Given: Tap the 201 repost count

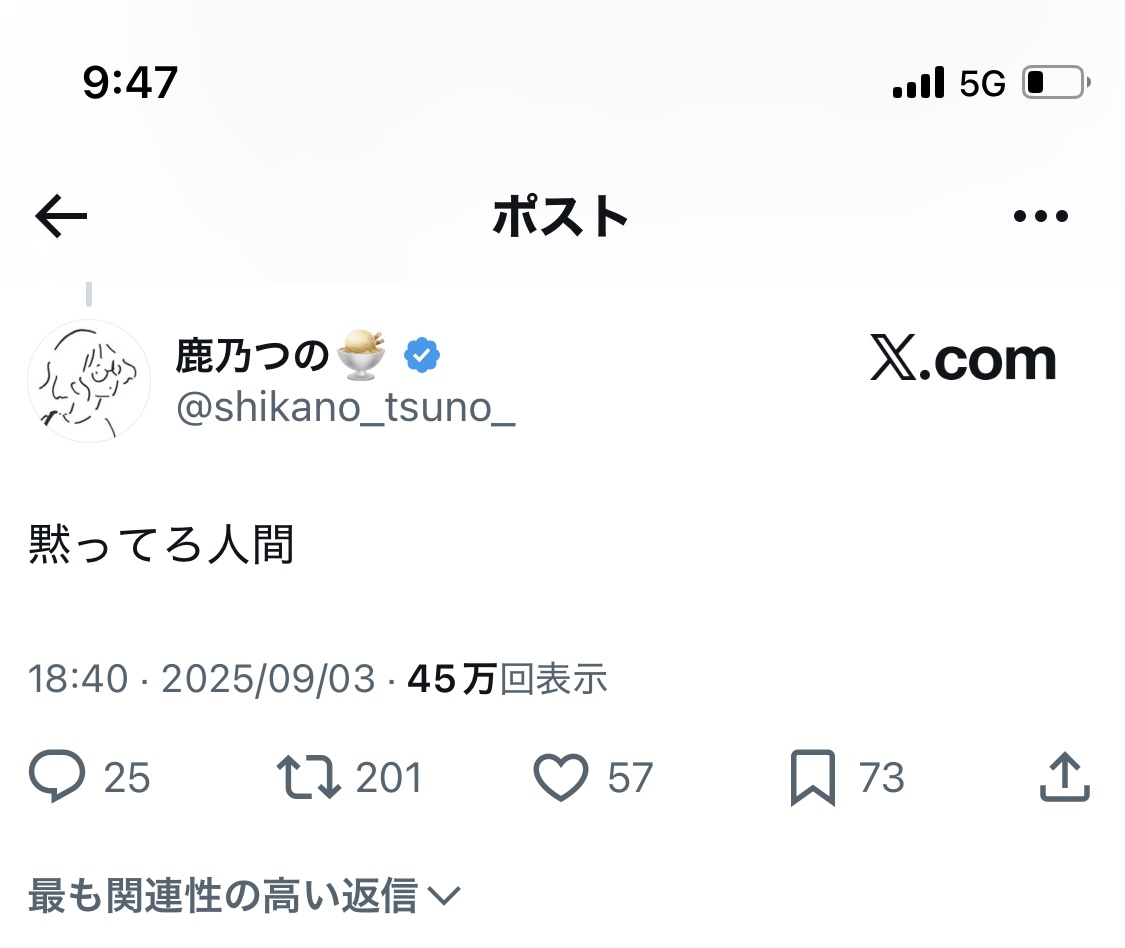Looking at the screenshot, I should 389,778.
